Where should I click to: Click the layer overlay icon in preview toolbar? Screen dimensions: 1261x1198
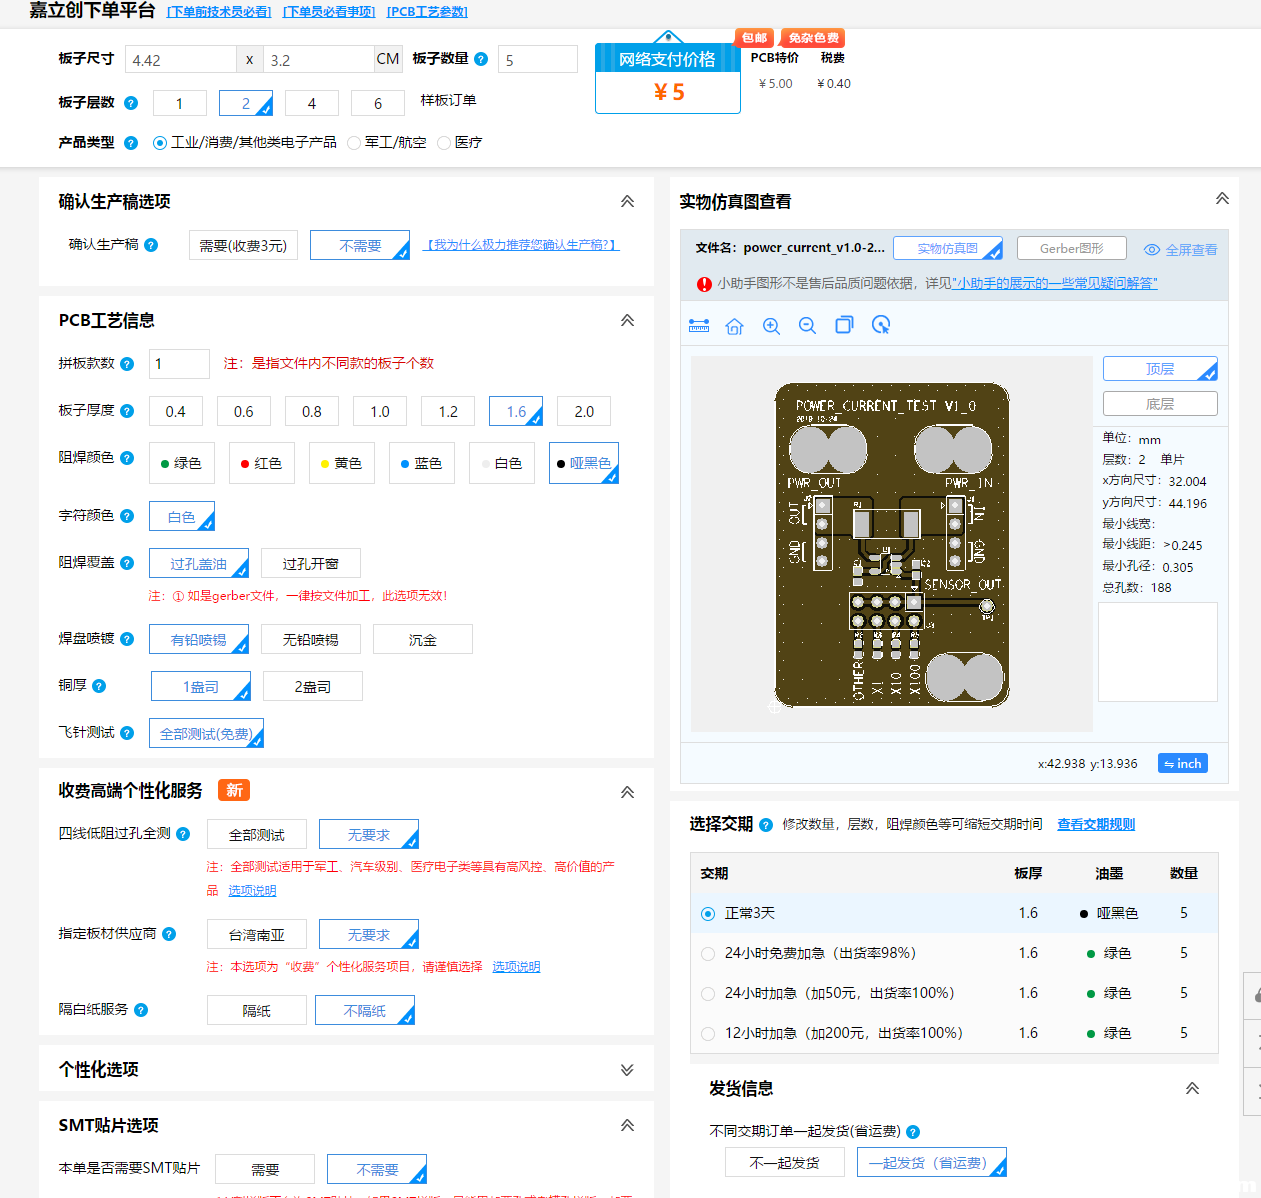[844, 325]
